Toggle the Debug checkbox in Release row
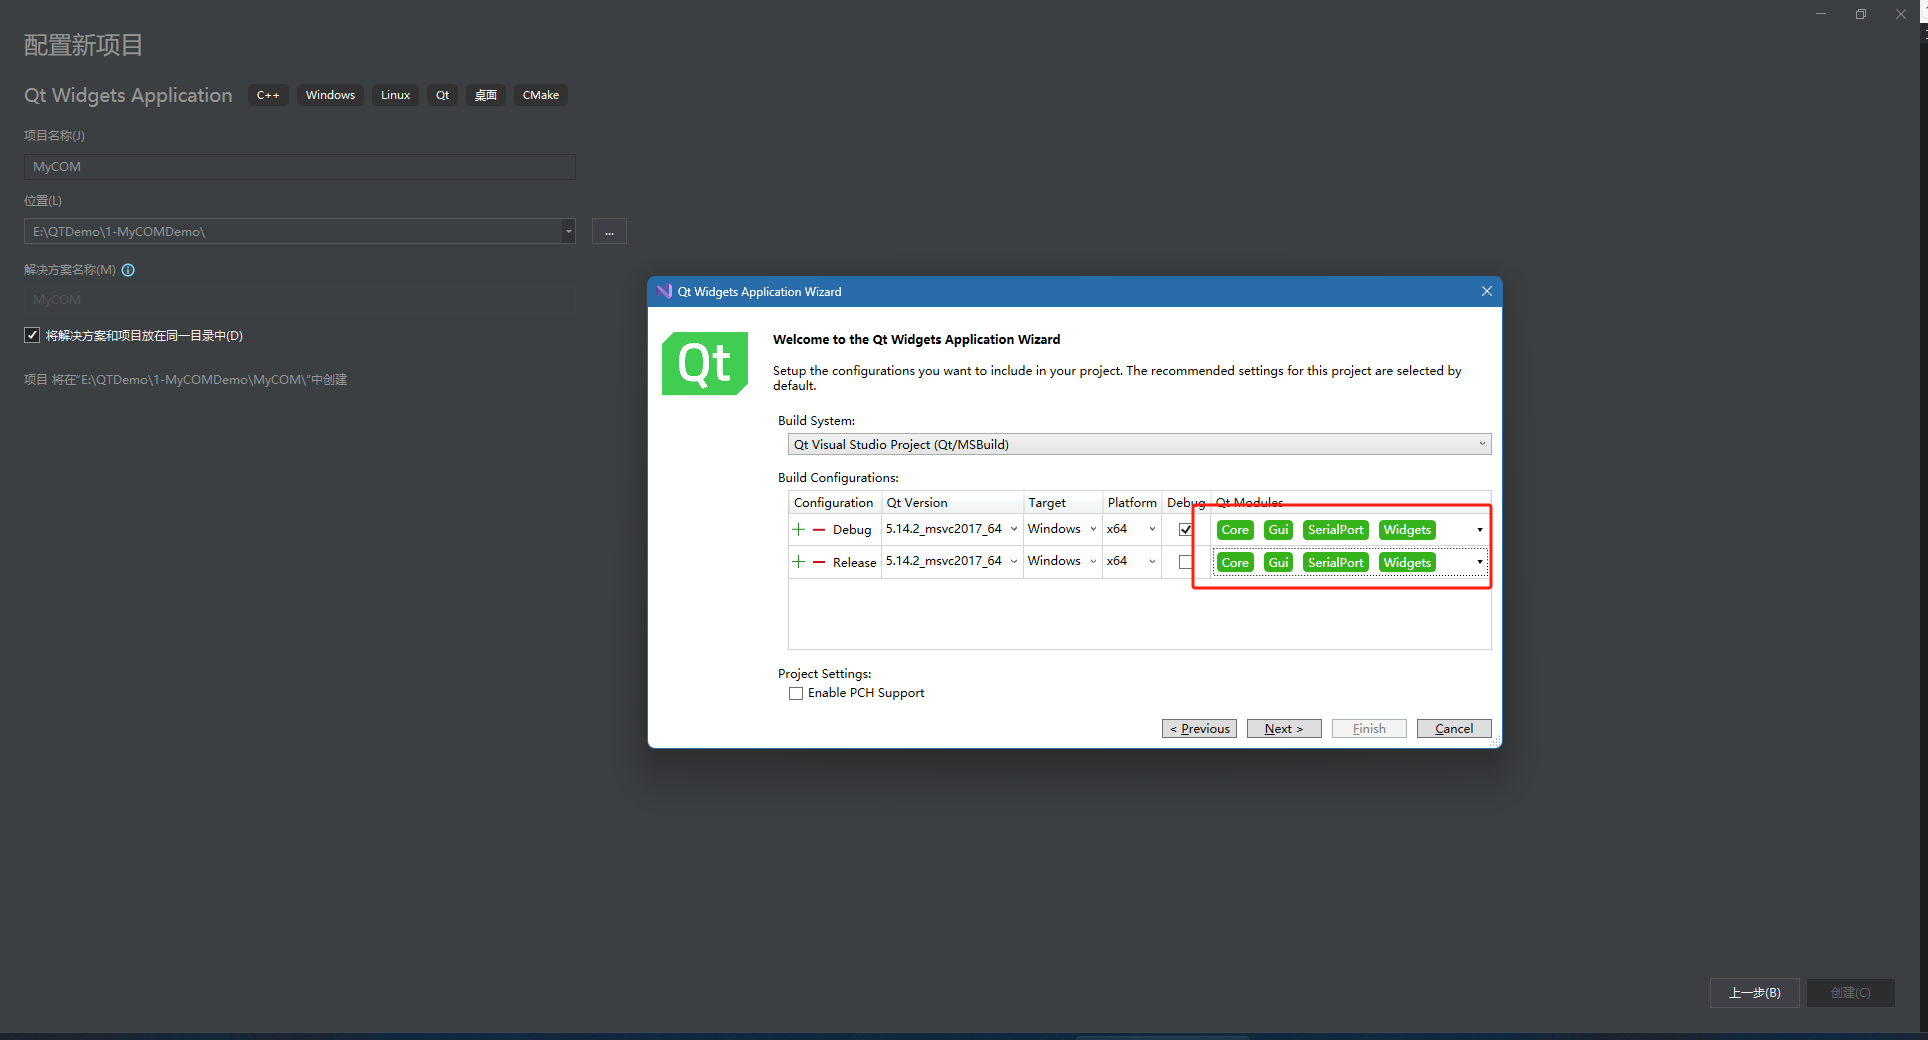The height and width of the screenshot is (1040, 1928). click(1185, 562)
